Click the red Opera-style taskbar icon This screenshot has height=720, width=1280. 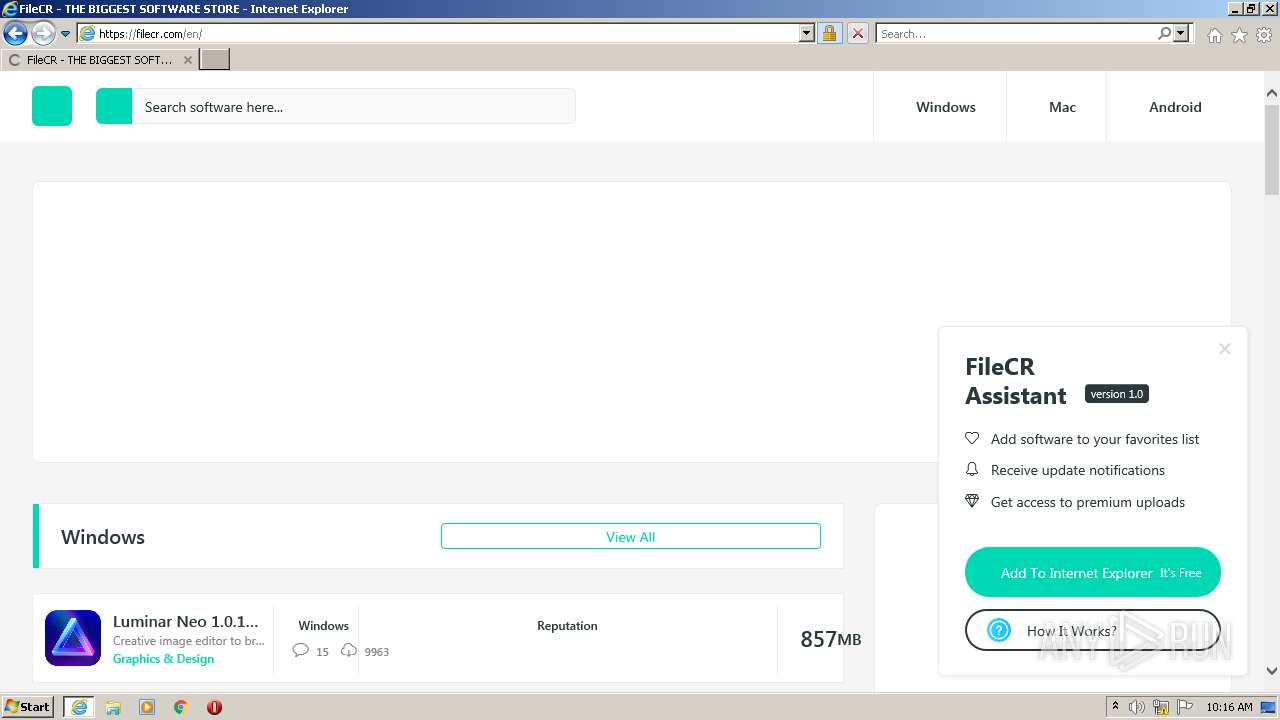(214, 706)
